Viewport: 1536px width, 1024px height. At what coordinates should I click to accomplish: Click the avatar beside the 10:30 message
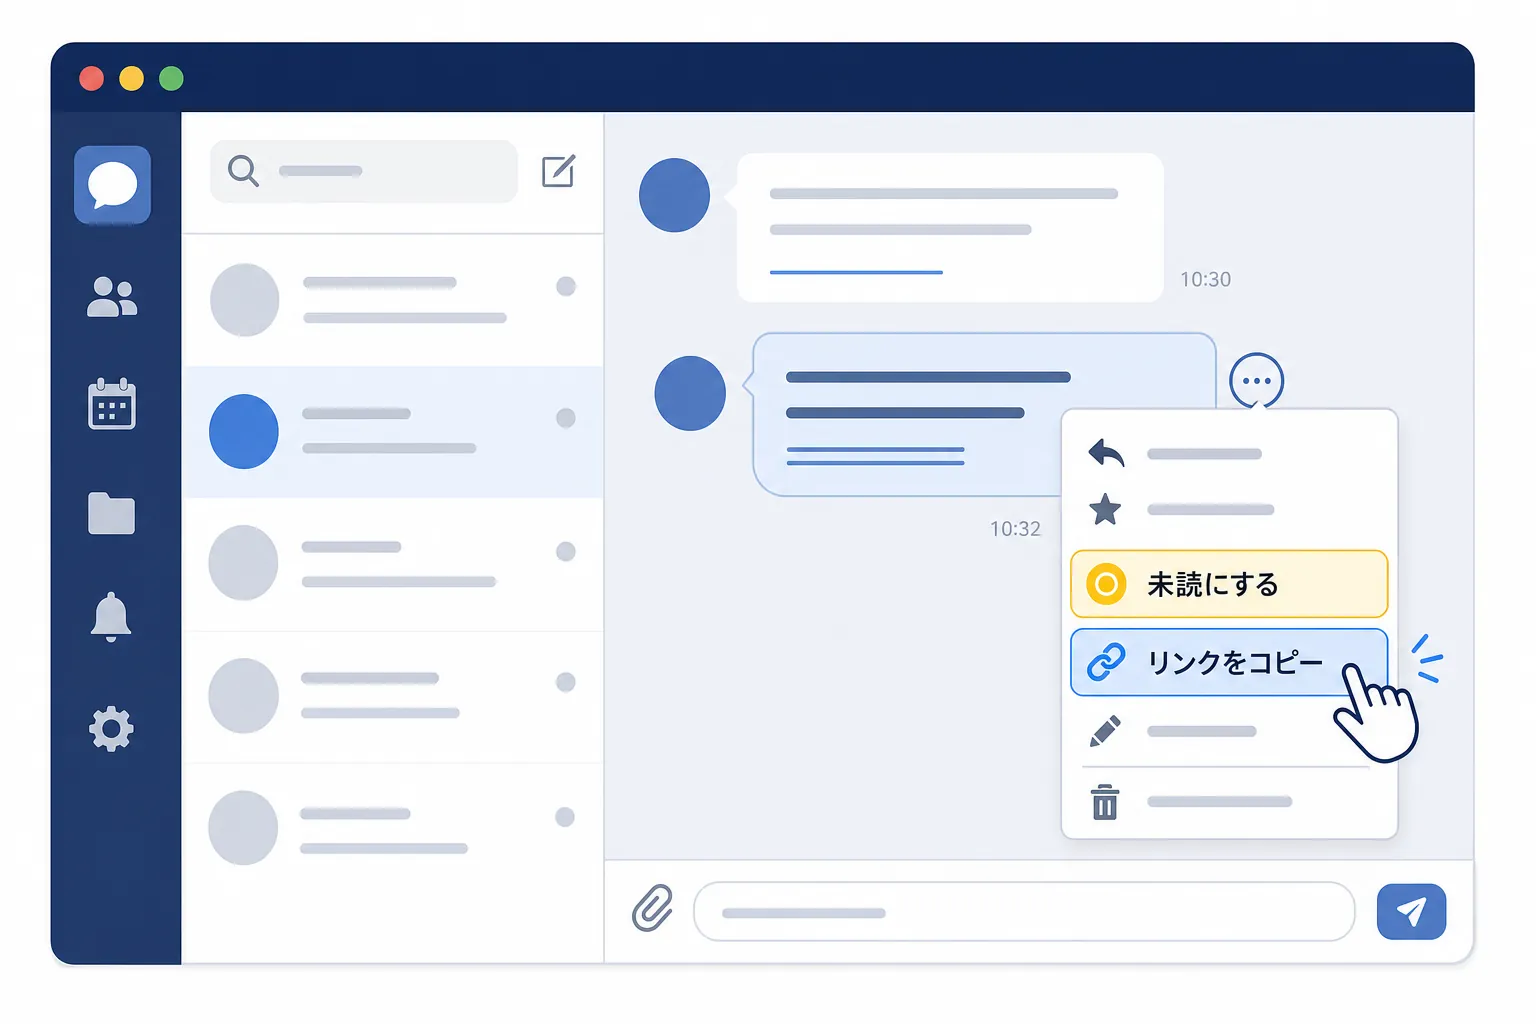point(674,195)
